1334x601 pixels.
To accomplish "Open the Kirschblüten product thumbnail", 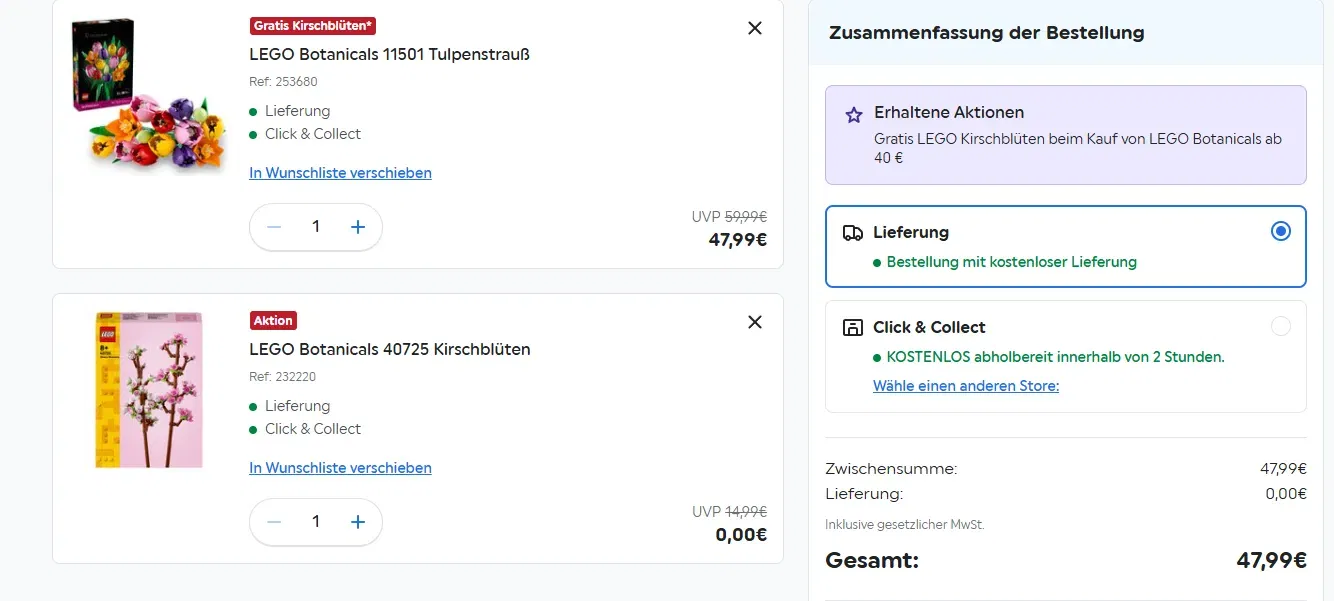I will click(148, 390).
